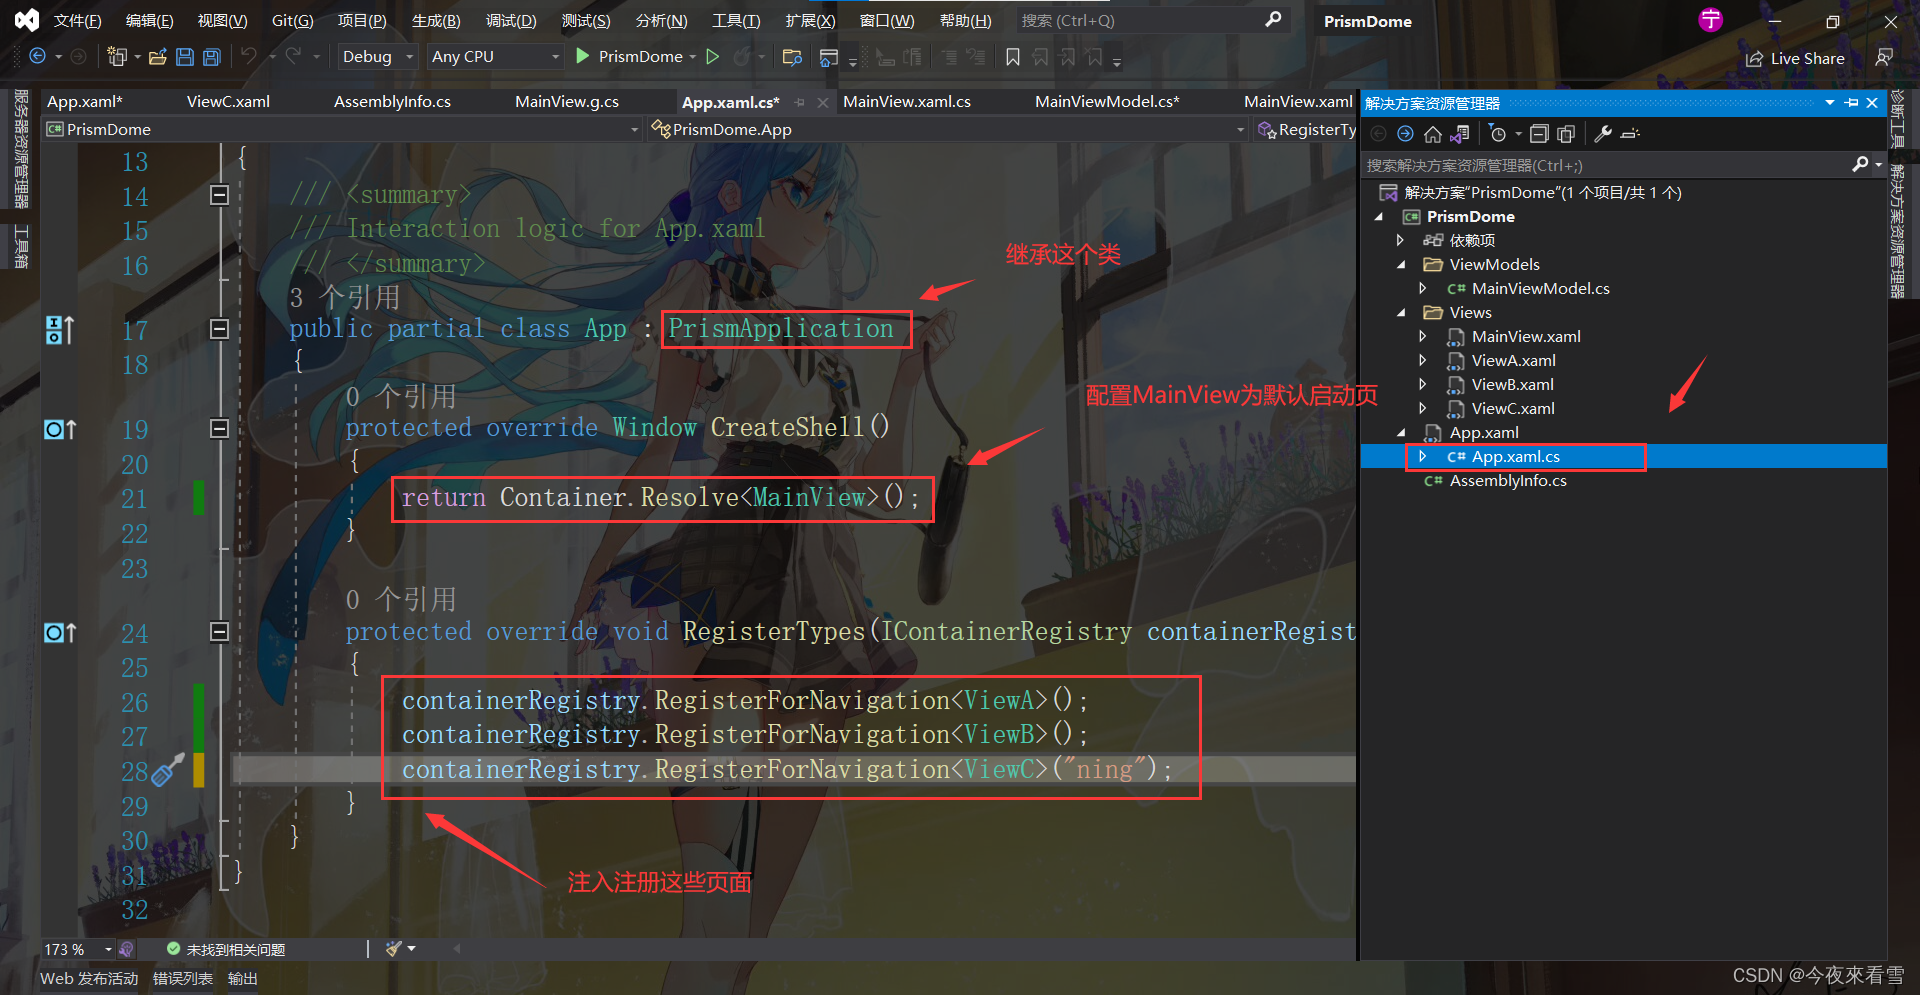Open the Git(G) menu
Viewport: 1920px width, 995px height.
[292, 20]
